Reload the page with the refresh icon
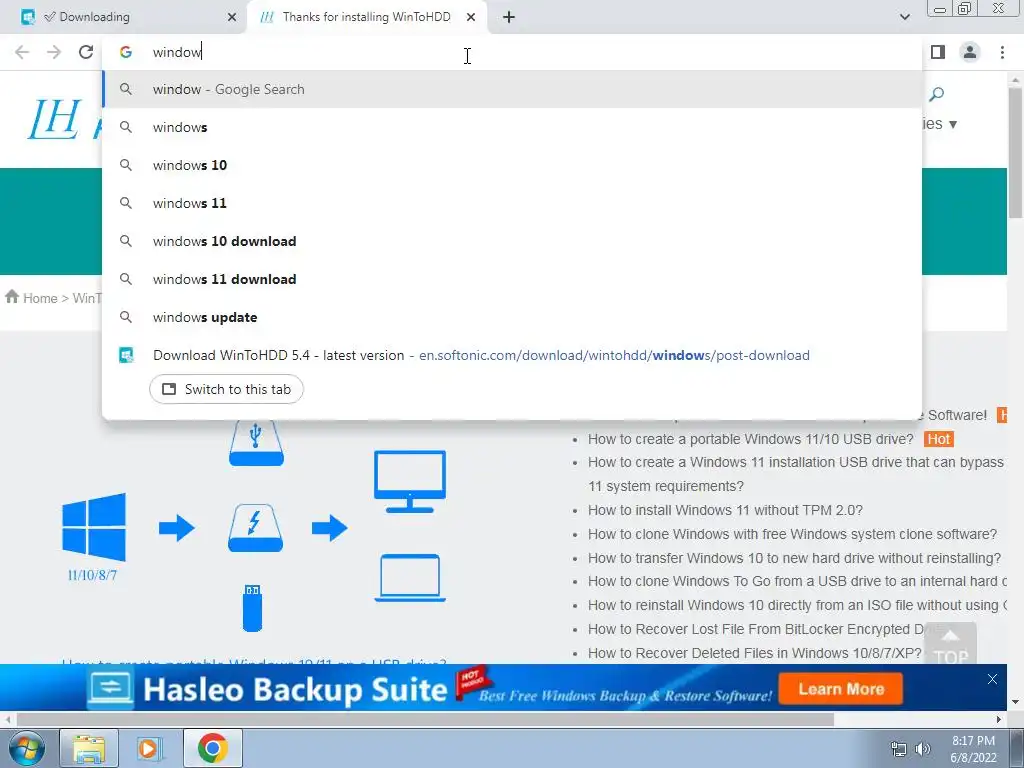The width and height of the screenshot is (1024, 768). click(x=86, y=52)
